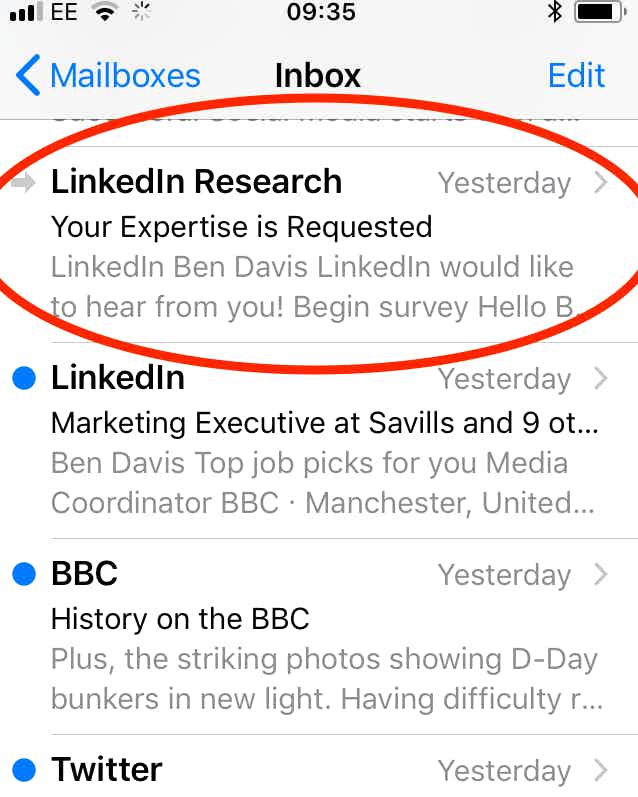Tap the Edit button

click(576, 75)
